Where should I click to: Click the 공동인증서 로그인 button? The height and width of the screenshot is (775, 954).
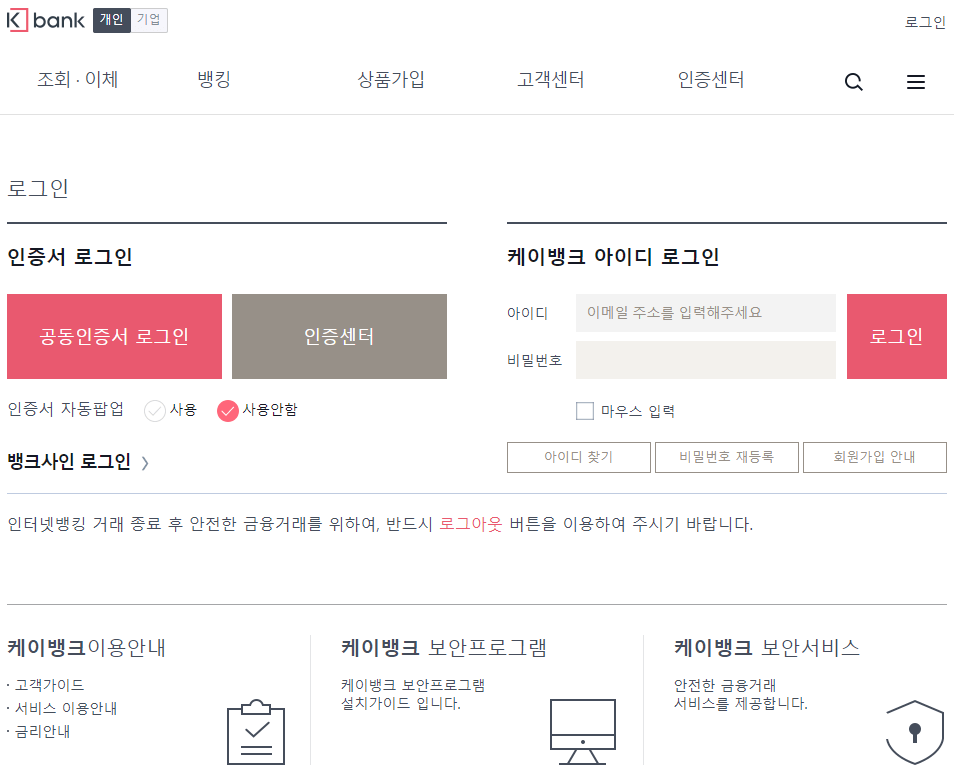pos(113,336)
